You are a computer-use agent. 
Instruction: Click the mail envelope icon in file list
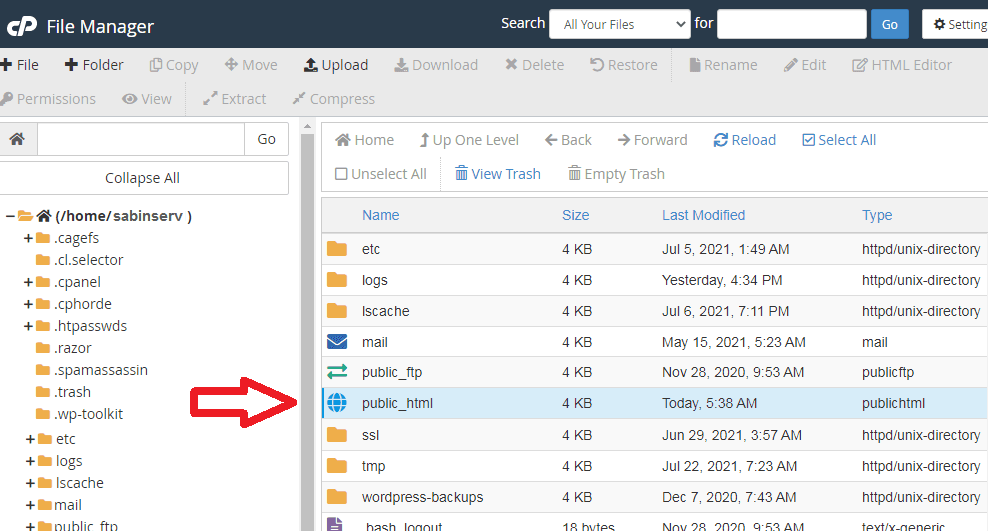(x=337, y=342)
